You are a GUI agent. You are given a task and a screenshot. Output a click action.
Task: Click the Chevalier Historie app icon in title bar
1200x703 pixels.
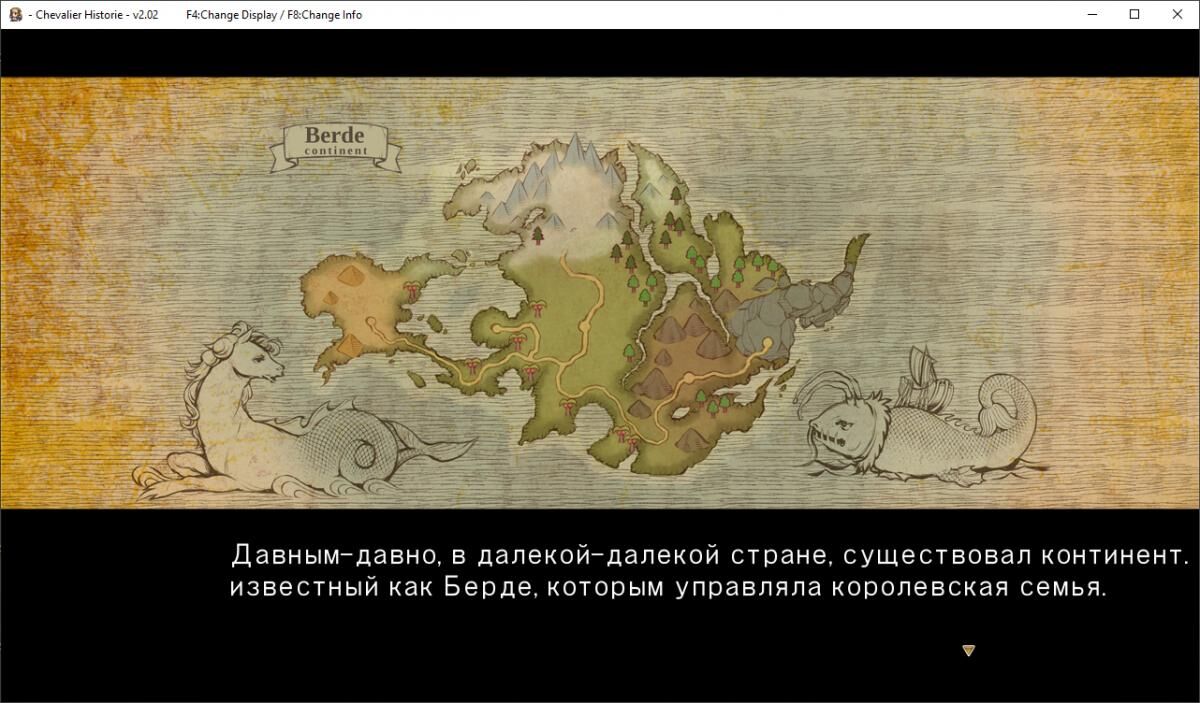click(15, 14)
